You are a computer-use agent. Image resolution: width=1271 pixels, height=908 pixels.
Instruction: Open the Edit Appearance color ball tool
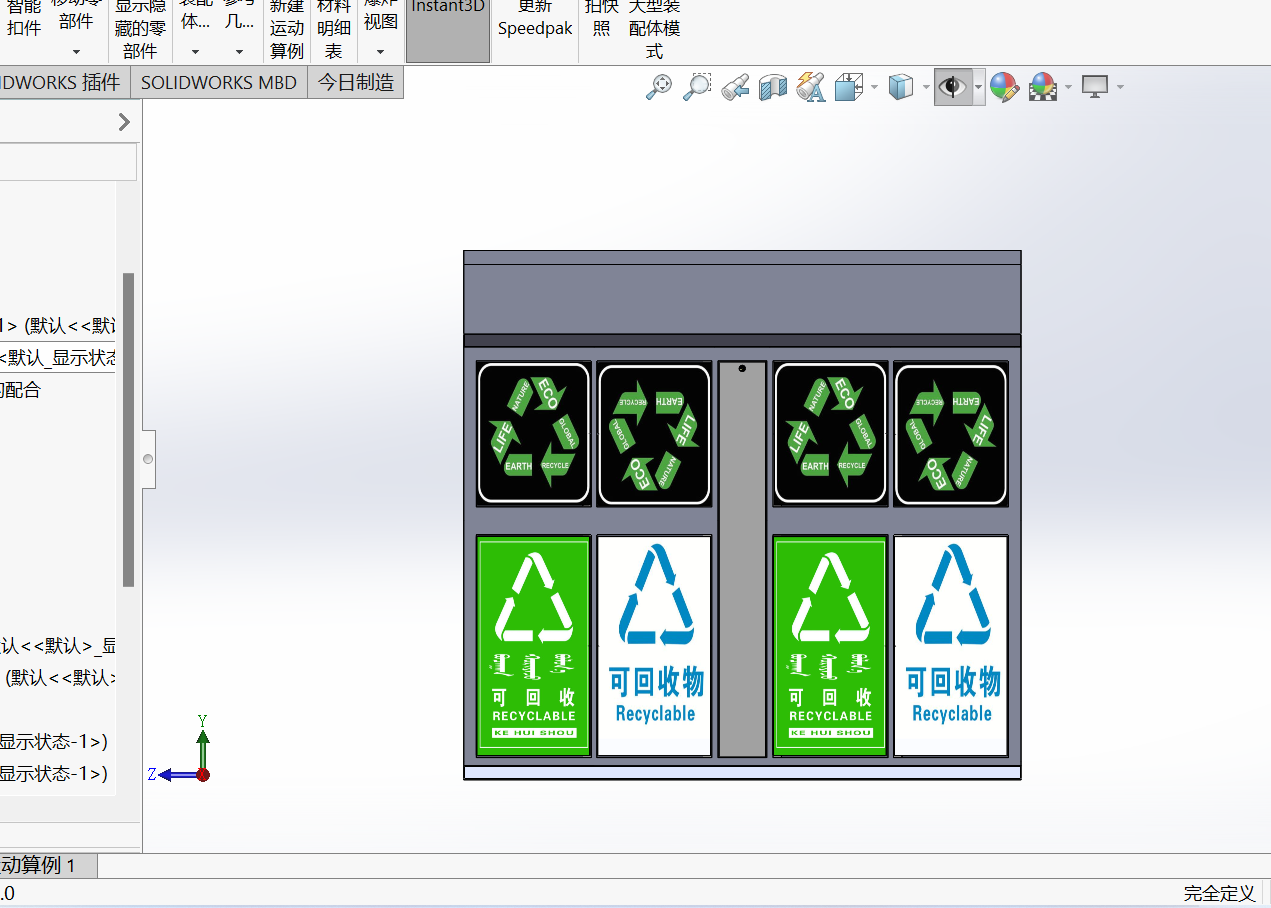pos(1004,87)
